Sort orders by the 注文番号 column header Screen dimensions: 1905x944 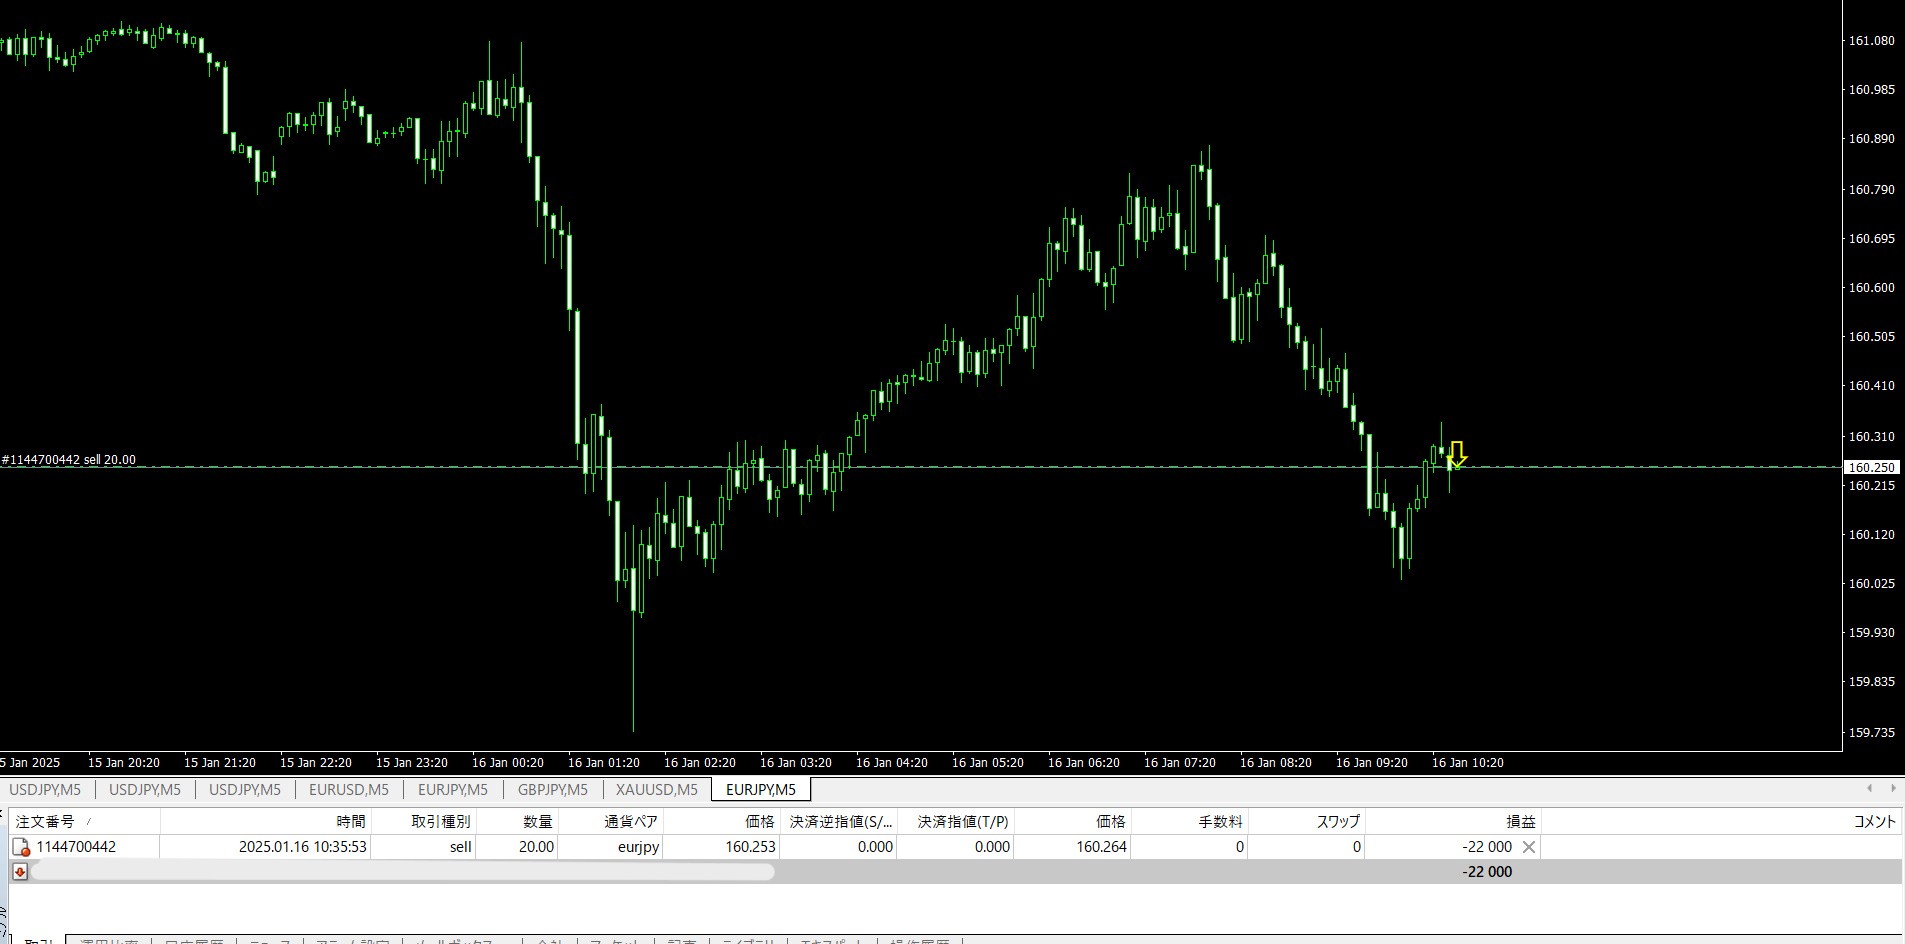click(45, 821)
